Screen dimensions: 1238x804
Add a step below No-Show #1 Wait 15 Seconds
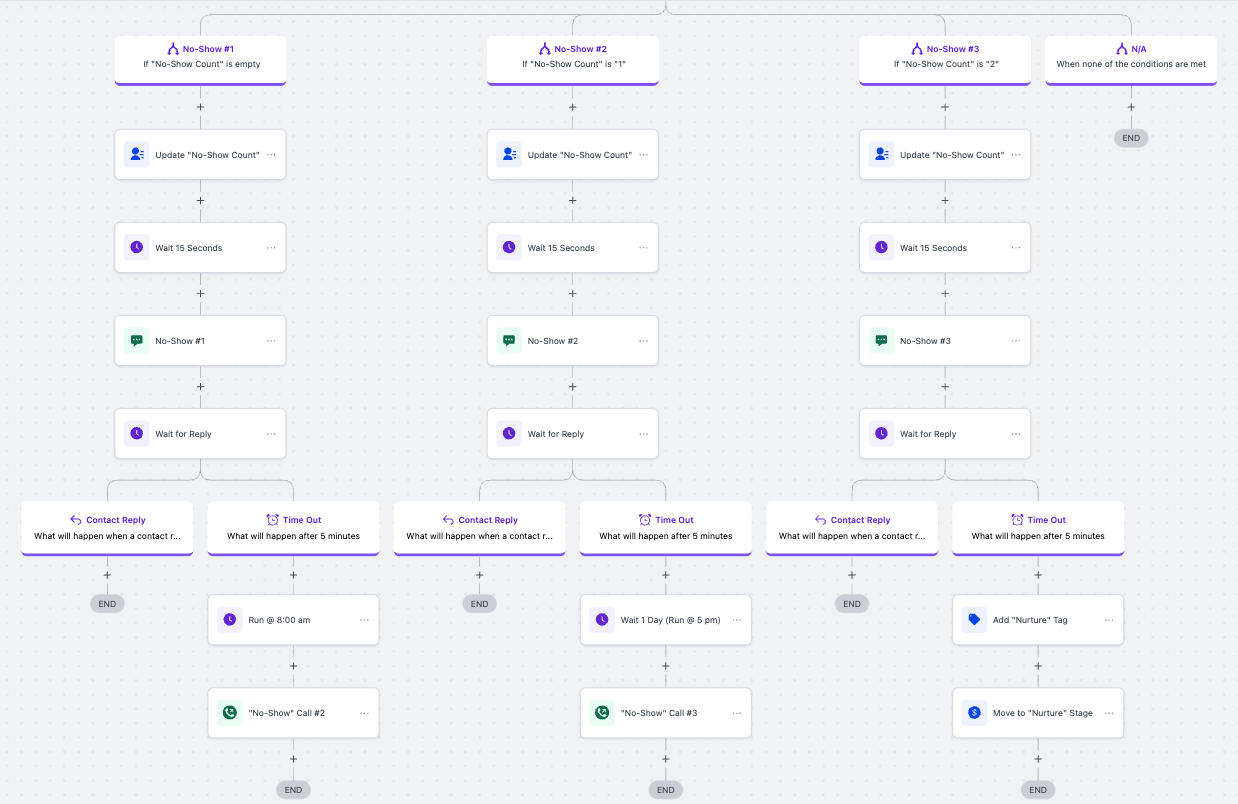pyautogui.click(x=201, y=294)
